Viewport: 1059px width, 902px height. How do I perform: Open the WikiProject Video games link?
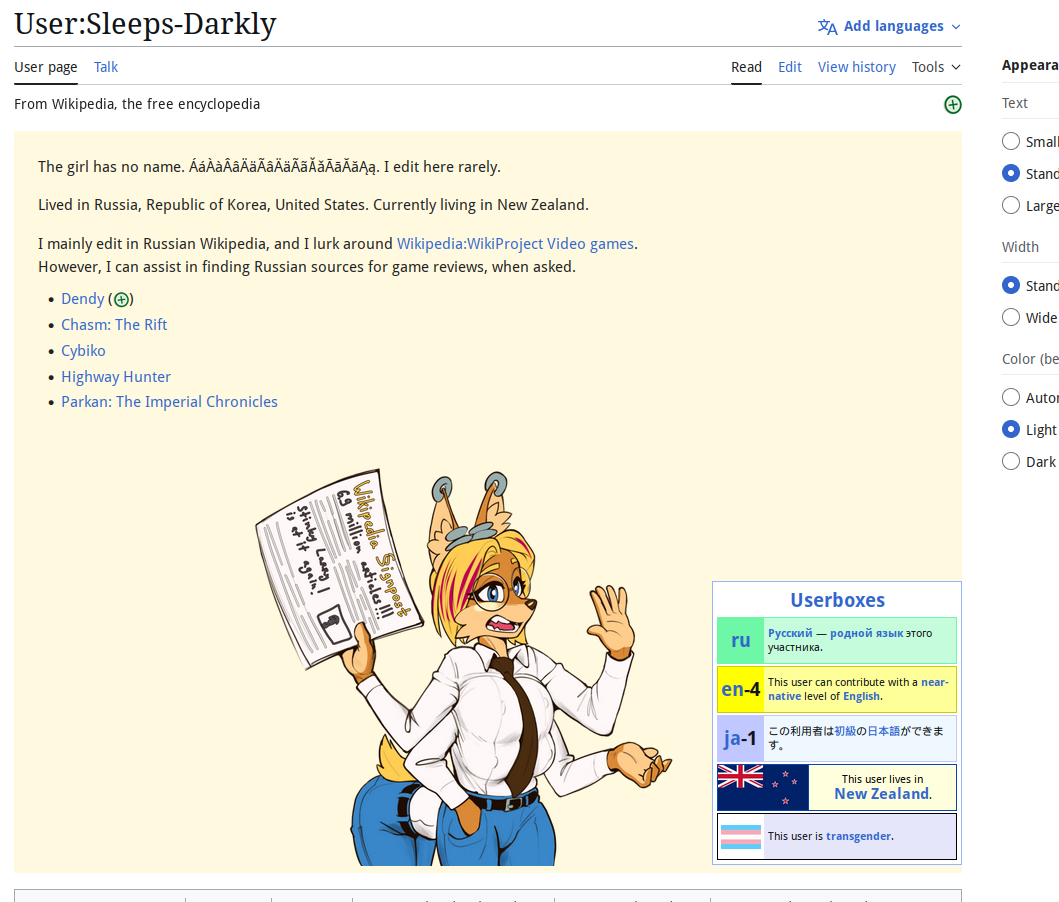click(x=515, y=243)
